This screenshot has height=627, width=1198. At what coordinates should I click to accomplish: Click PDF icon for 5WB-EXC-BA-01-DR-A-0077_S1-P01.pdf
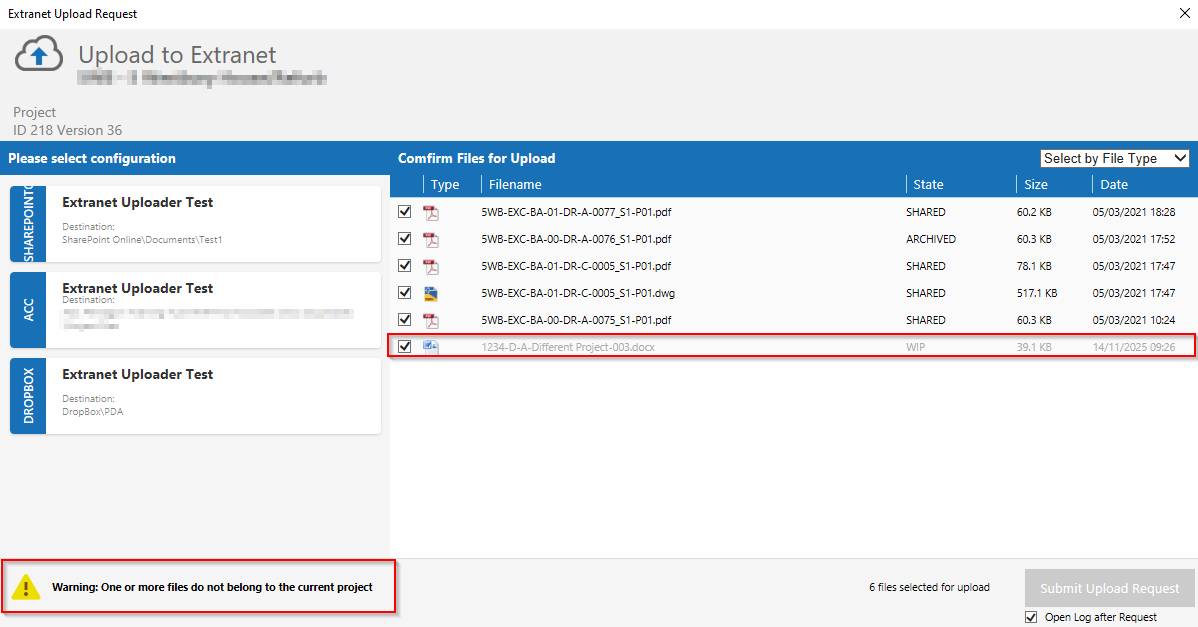coord(431,212)
